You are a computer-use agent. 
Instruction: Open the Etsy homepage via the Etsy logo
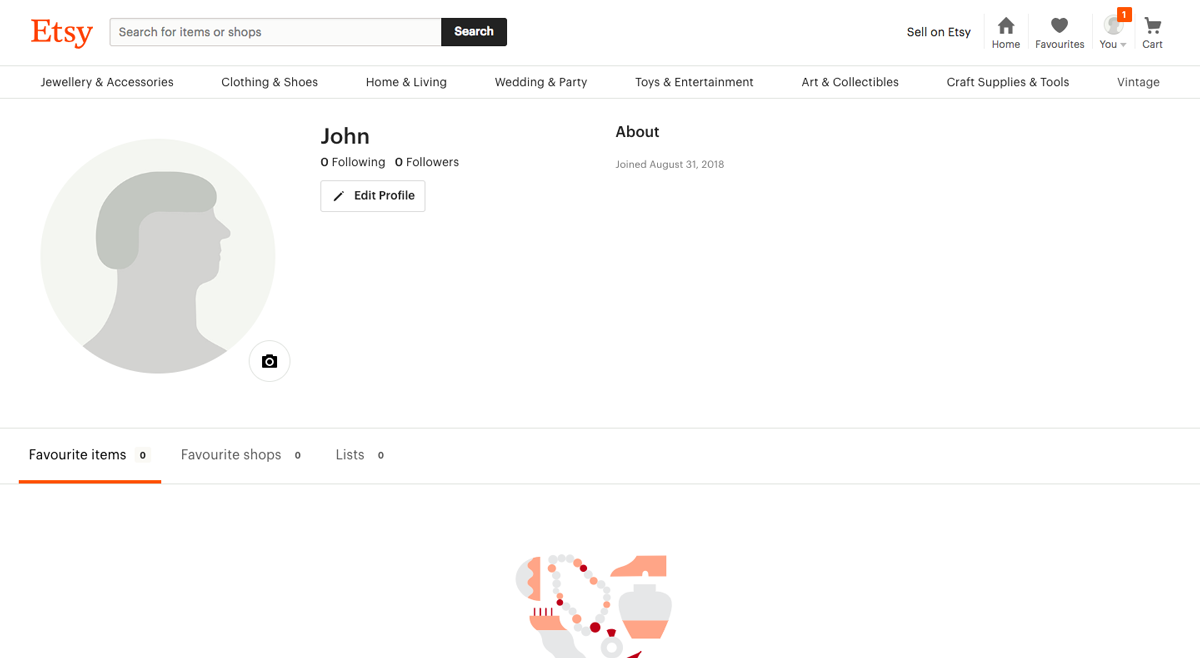coord(61,32)
